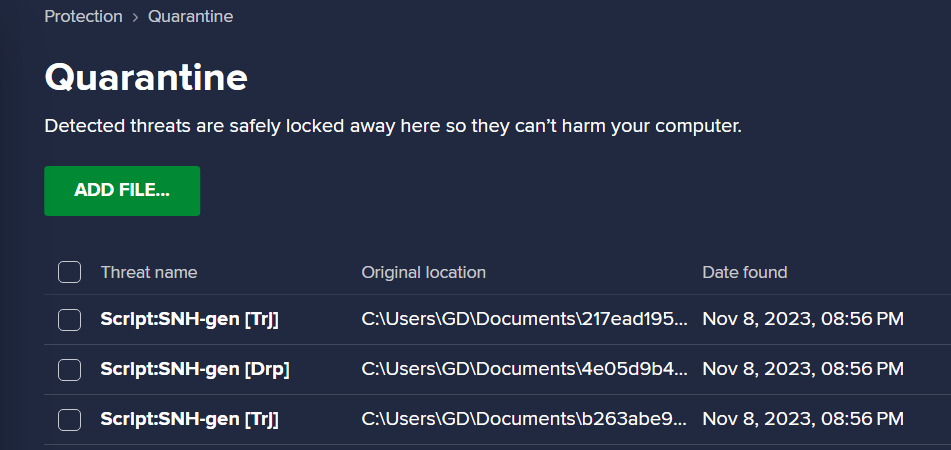Tick the select-all checkbox in the table header
Image resolution: width=951 pixels, height=450 pixels.
click(69, 272)
